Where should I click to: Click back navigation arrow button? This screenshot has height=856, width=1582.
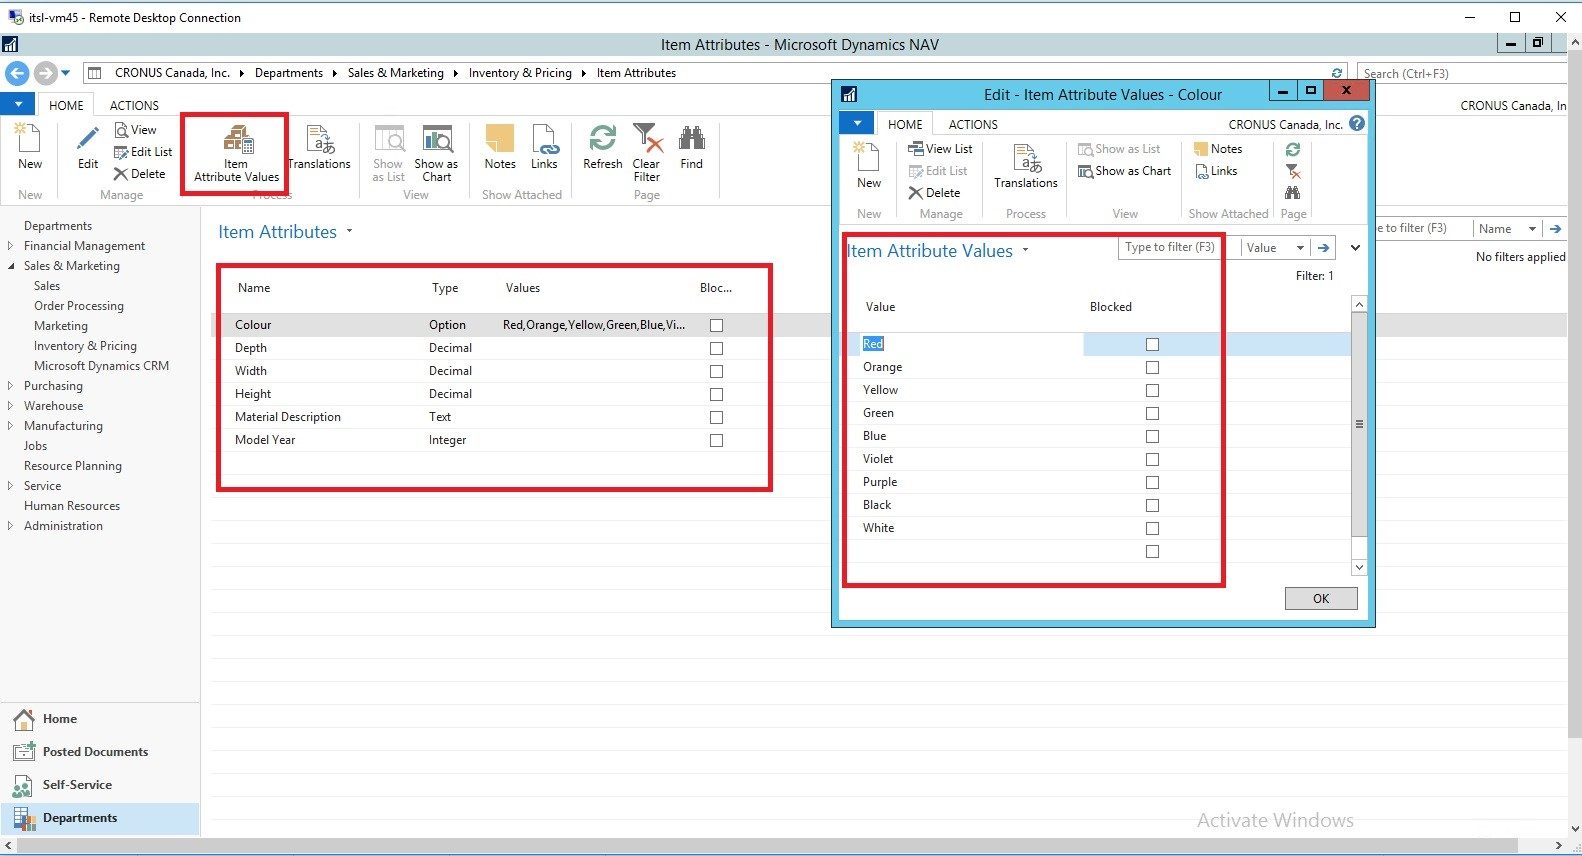pyautogui.click(x=17, y=73)
